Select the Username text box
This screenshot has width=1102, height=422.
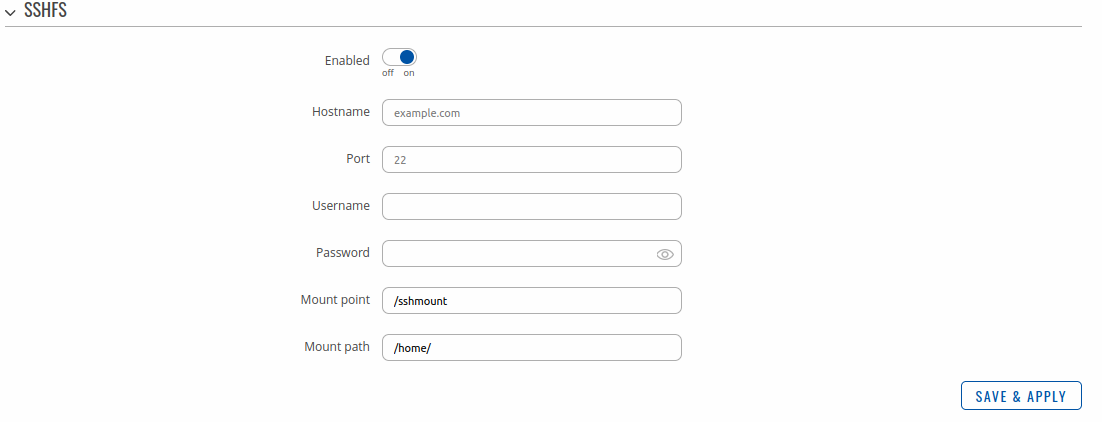(531, 206)
